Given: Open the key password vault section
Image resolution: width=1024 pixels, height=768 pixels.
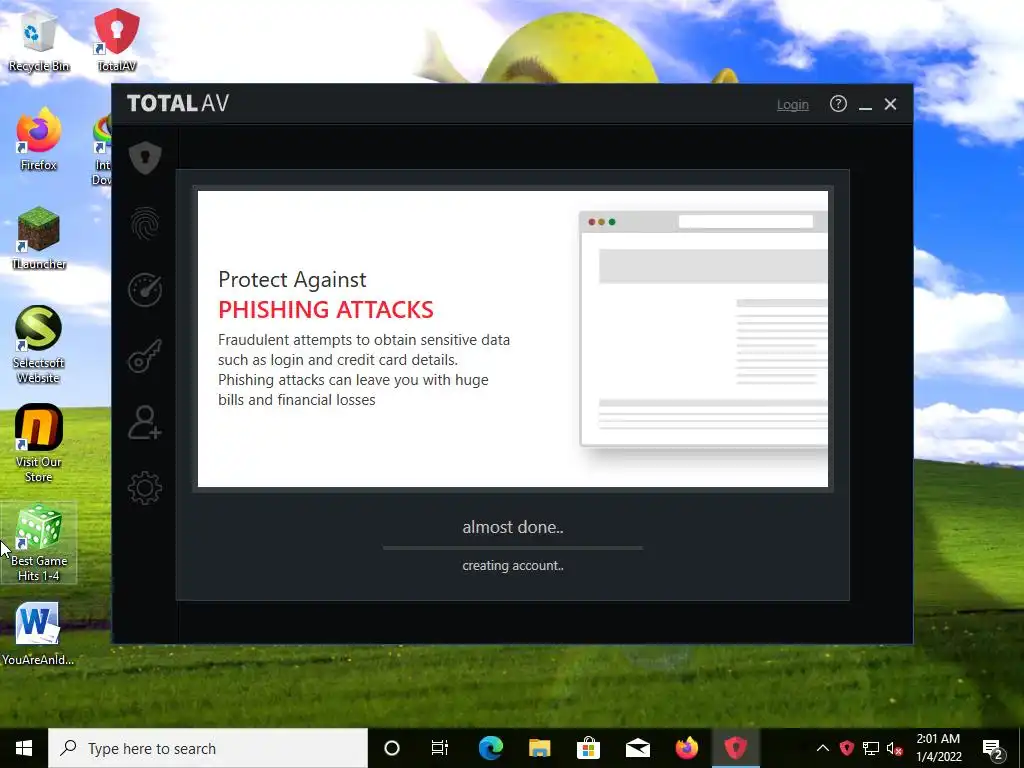Looking at the screenshot, I should [x=145, y=356].
